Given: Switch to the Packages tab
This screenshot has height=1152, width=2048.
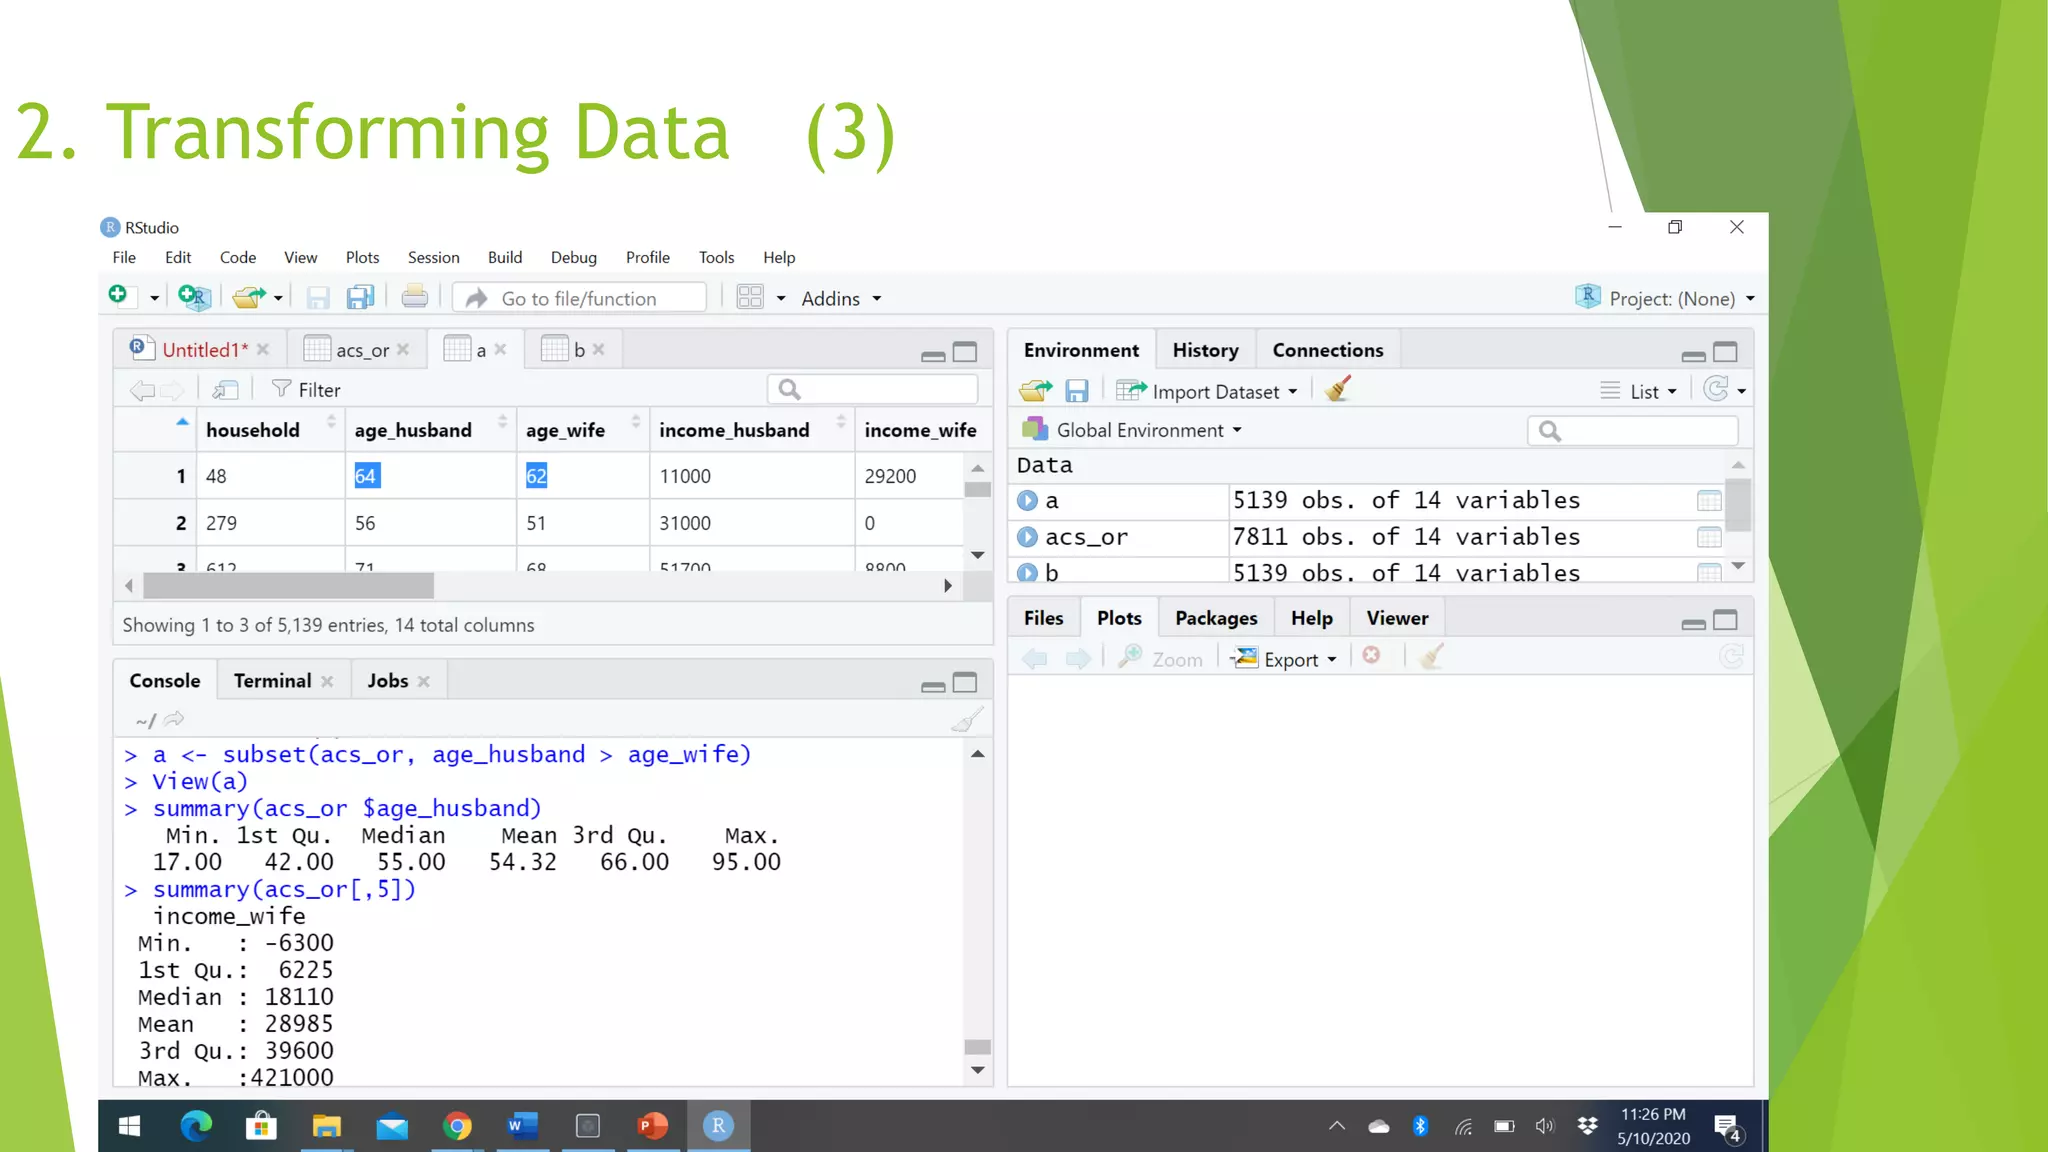Looking at the screenshot, I should pyautogui.click(x=1216, y=618).
